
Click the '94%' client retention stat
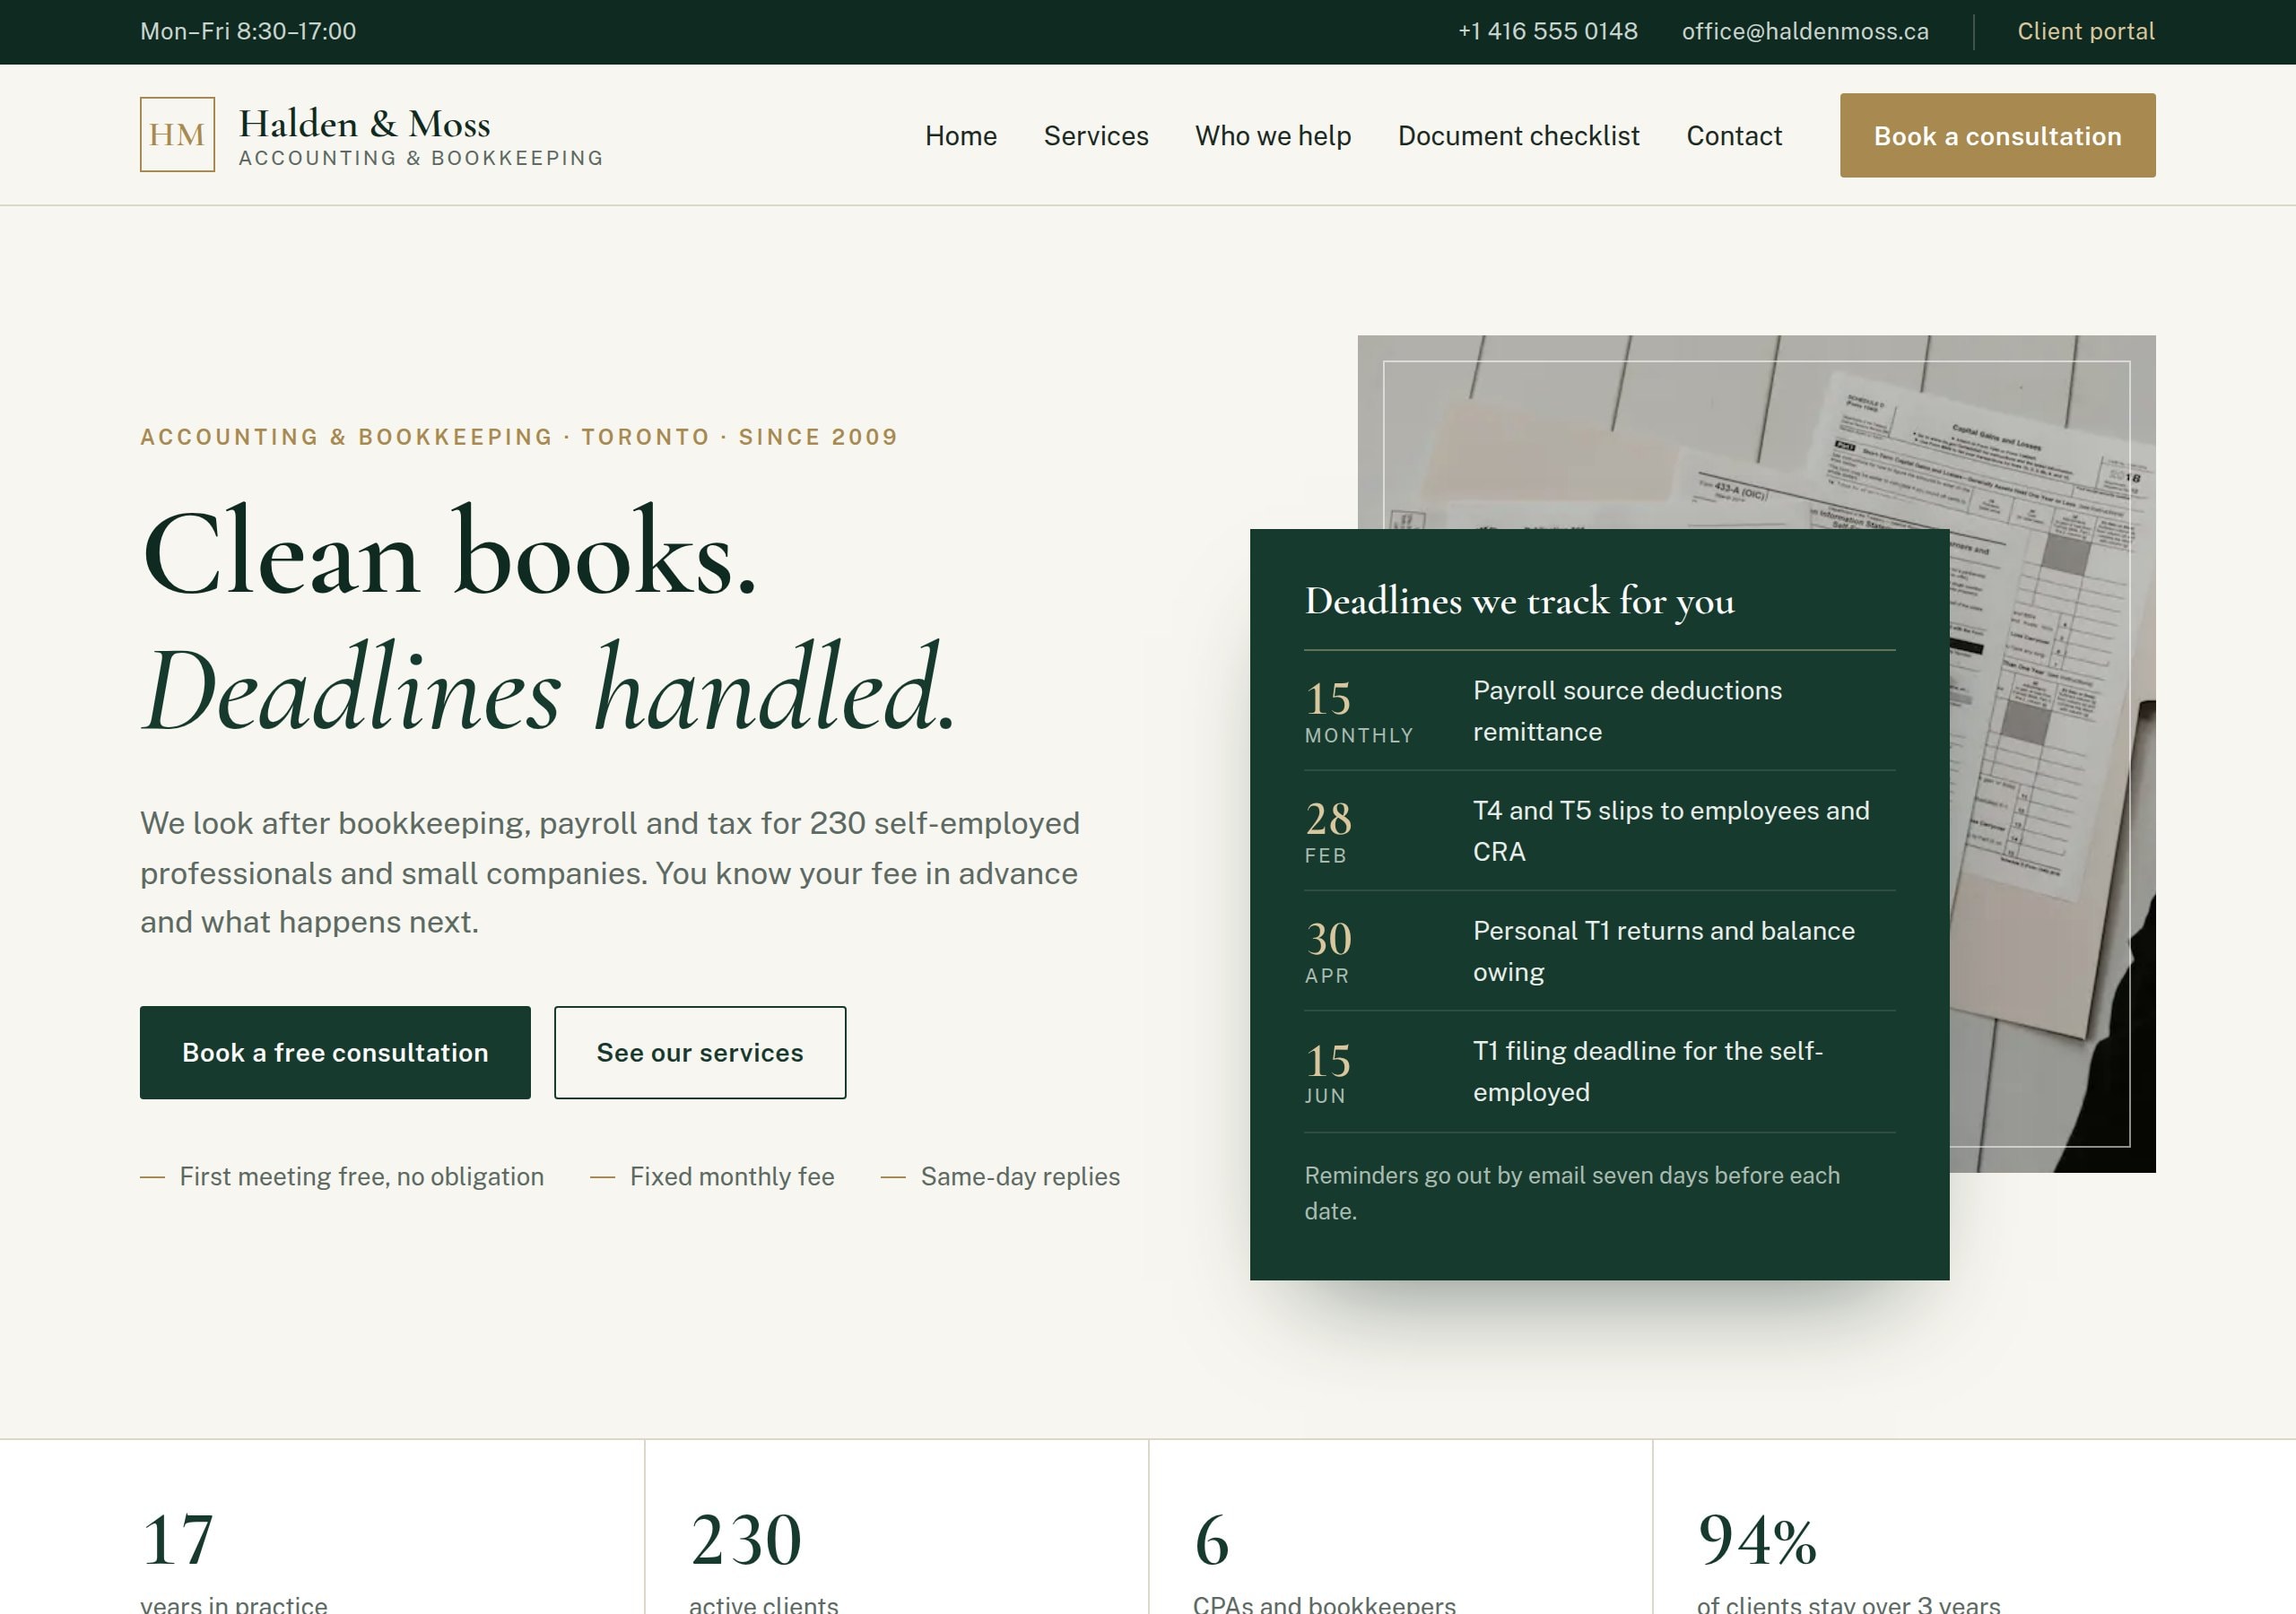point(1758,1541)
